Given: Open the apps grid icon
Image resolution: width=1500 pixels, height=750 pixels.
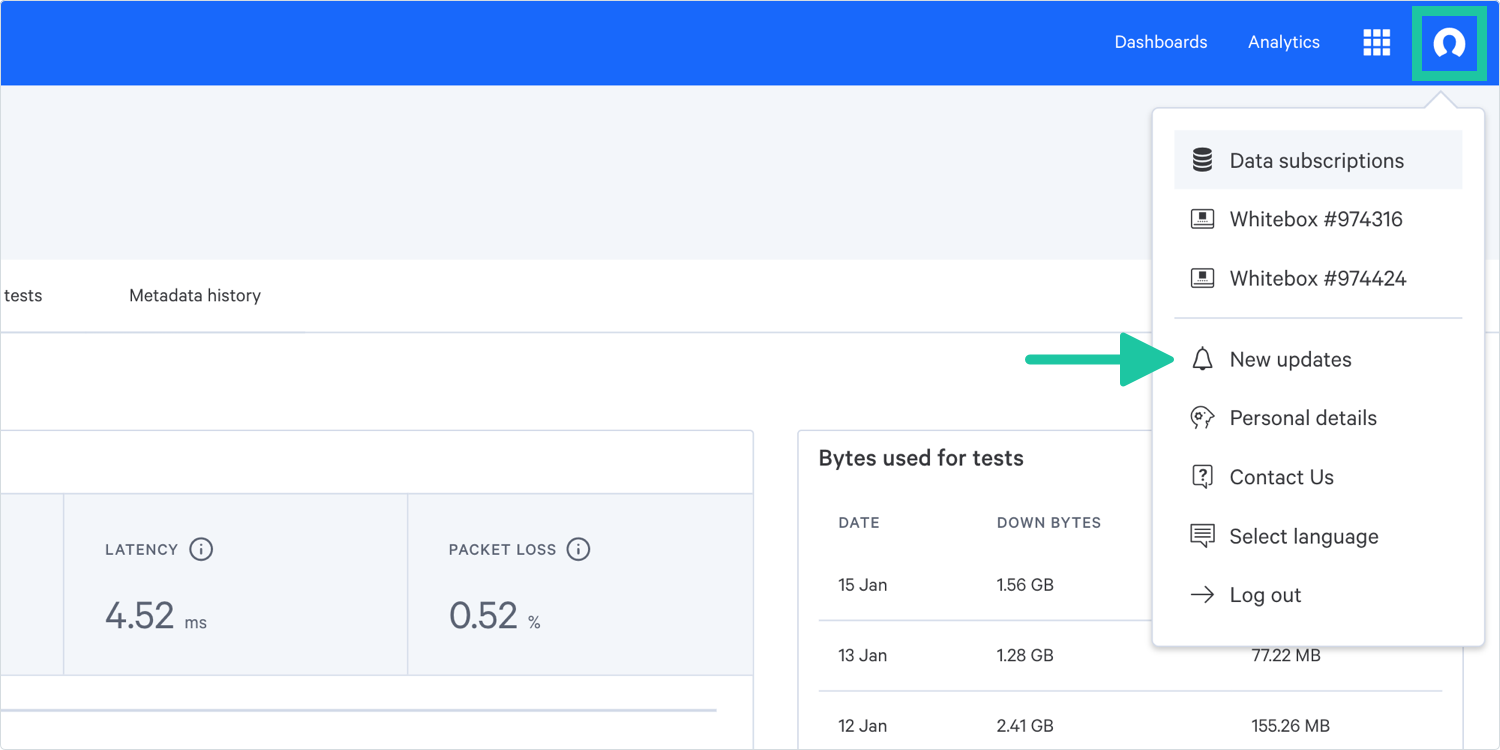Looking at the screenshot, I should click(1376, 43).
